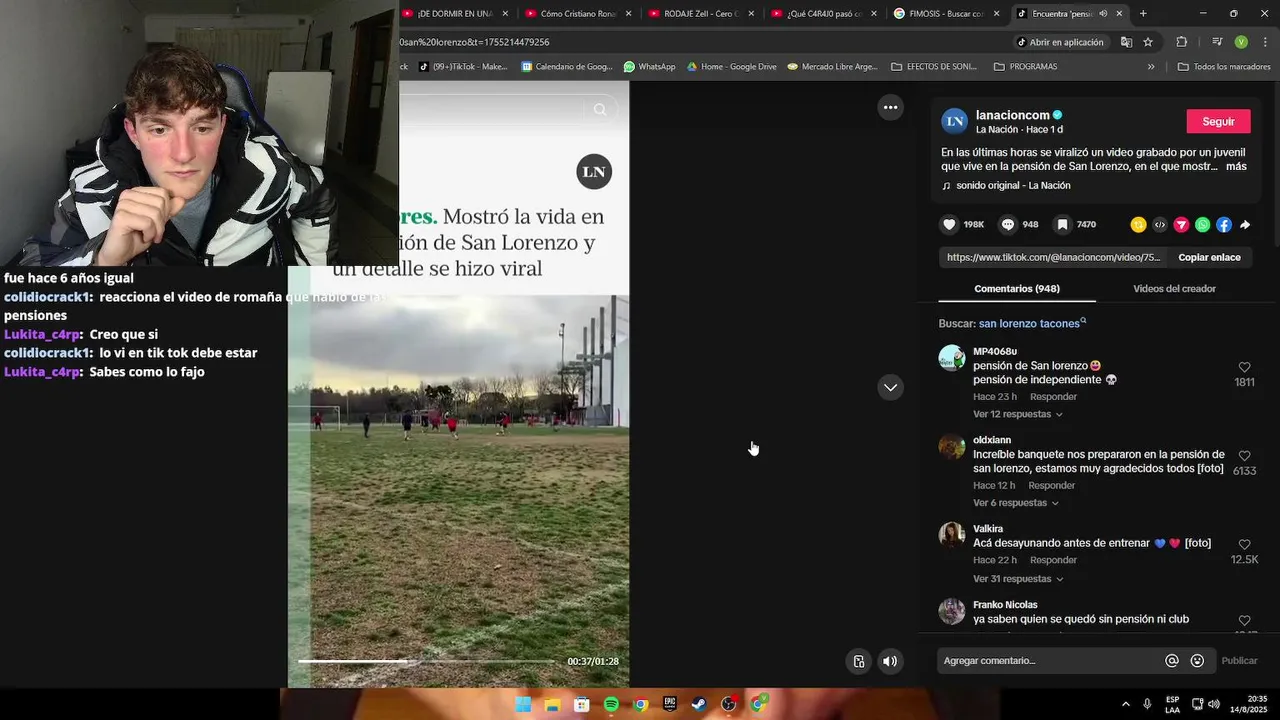Open a new browser tab with plus button
Screen dimensions: 1280x720
[1143, 14]
